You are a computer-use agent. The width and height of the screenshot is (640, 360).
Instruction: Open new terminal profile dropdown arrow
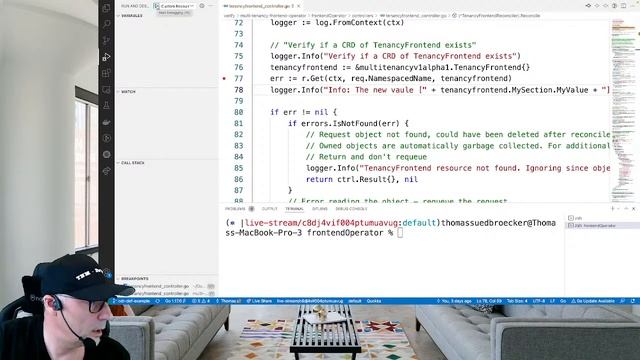618,209
